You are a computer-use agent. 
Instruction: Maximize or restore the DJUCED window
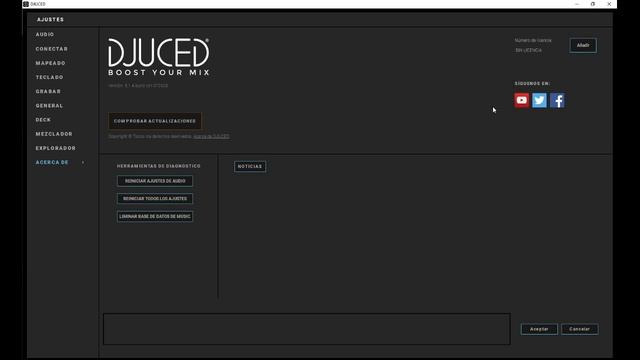tap(593, 4)
